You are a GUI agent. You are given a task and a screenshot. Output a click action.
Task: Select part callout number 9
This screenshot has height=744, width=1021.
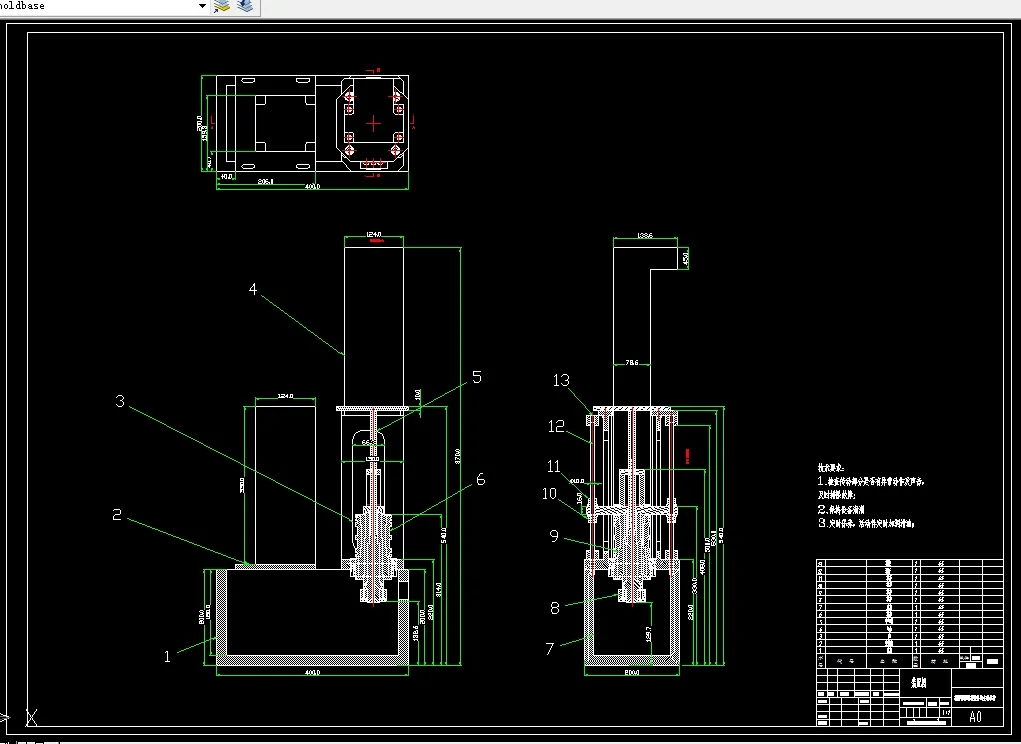pos(554,536)
